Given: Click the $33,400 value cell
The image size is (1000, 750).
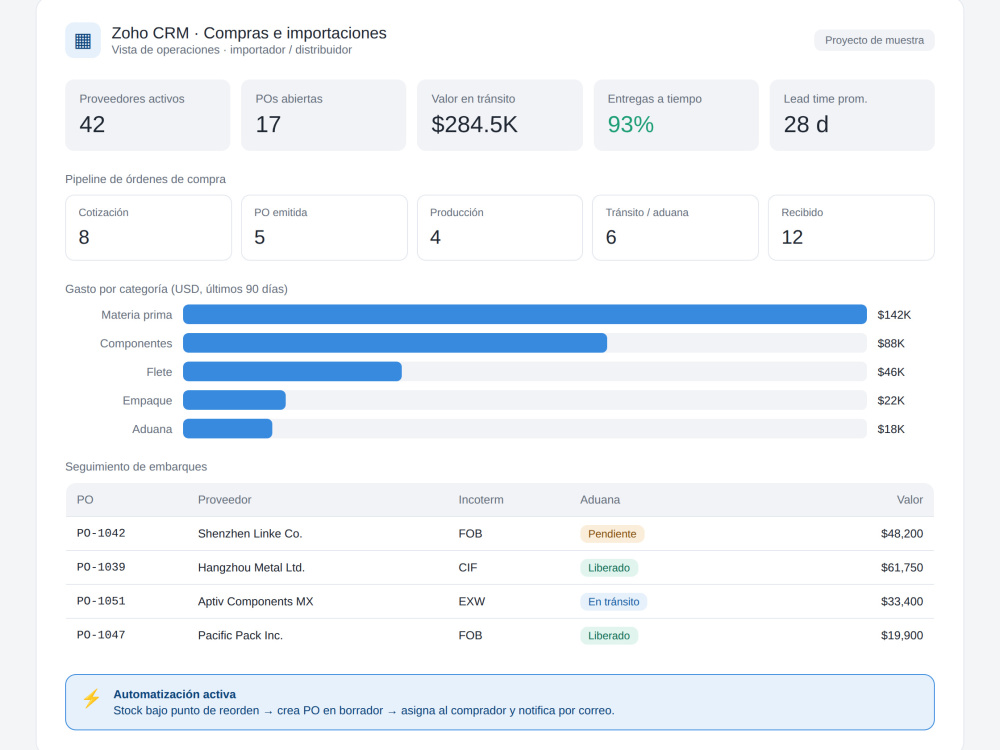Looking at the screenshot, I should pos(902,601).
